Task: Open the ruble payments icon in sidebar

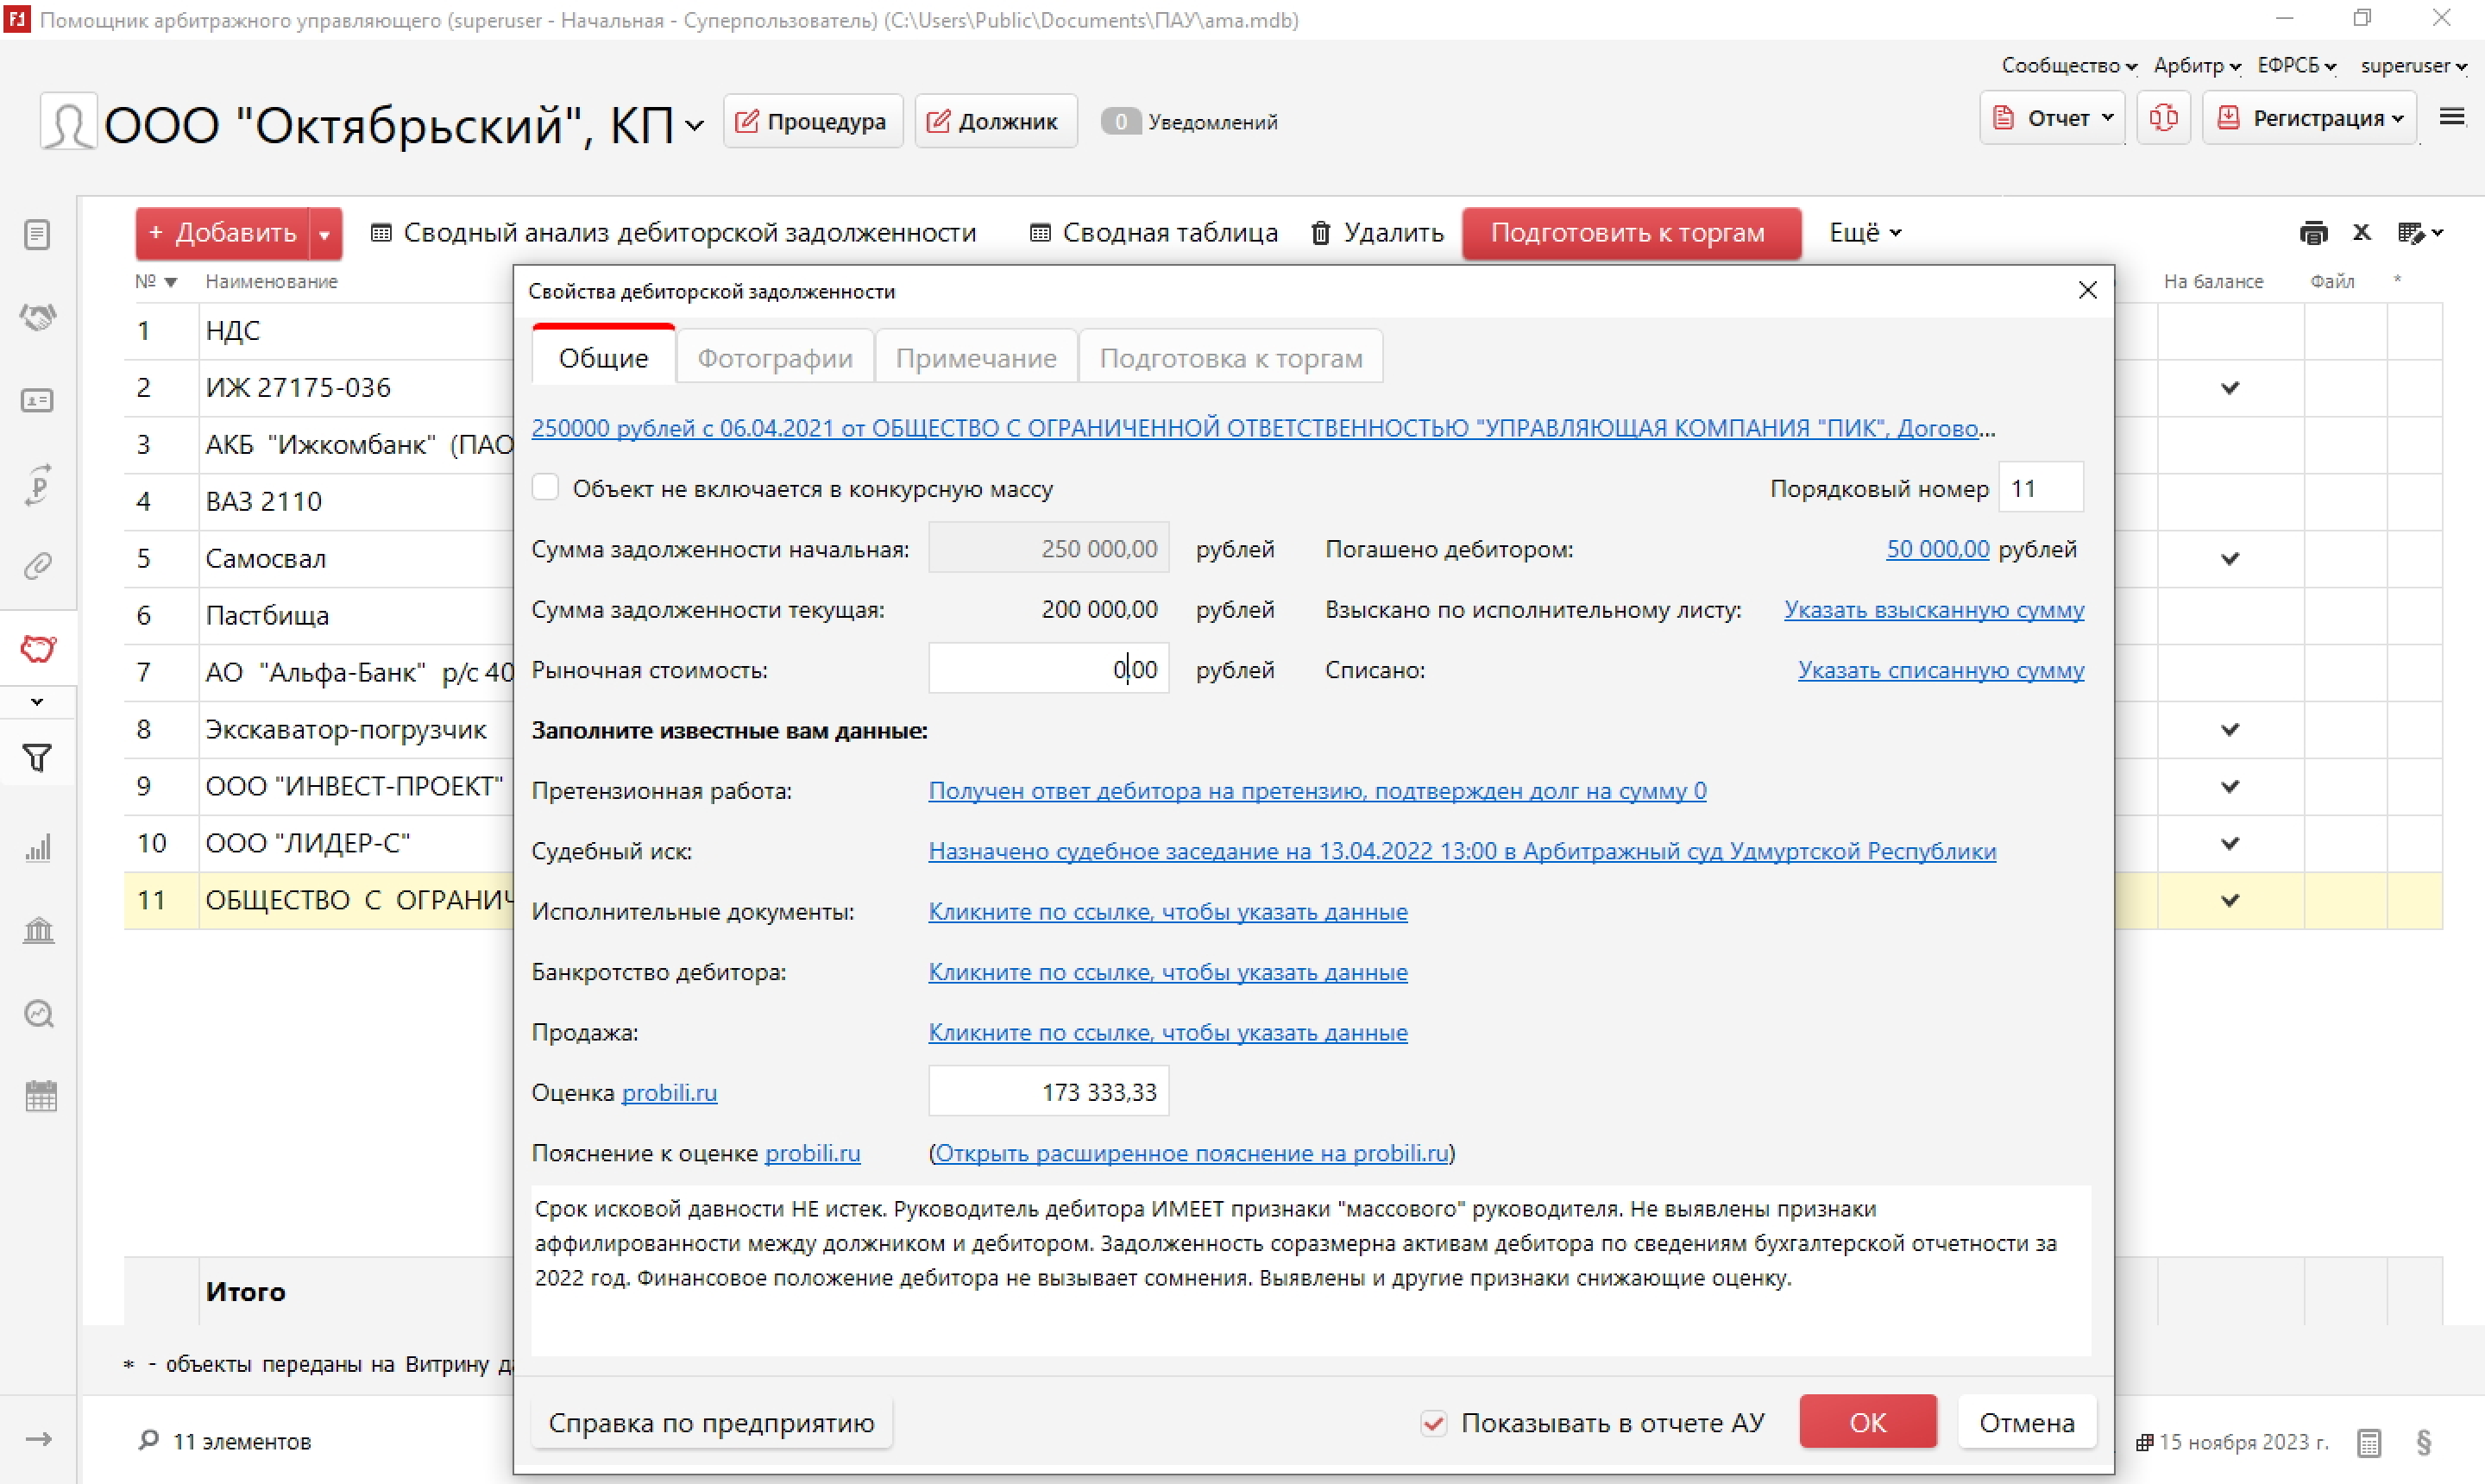Action: 38,484
